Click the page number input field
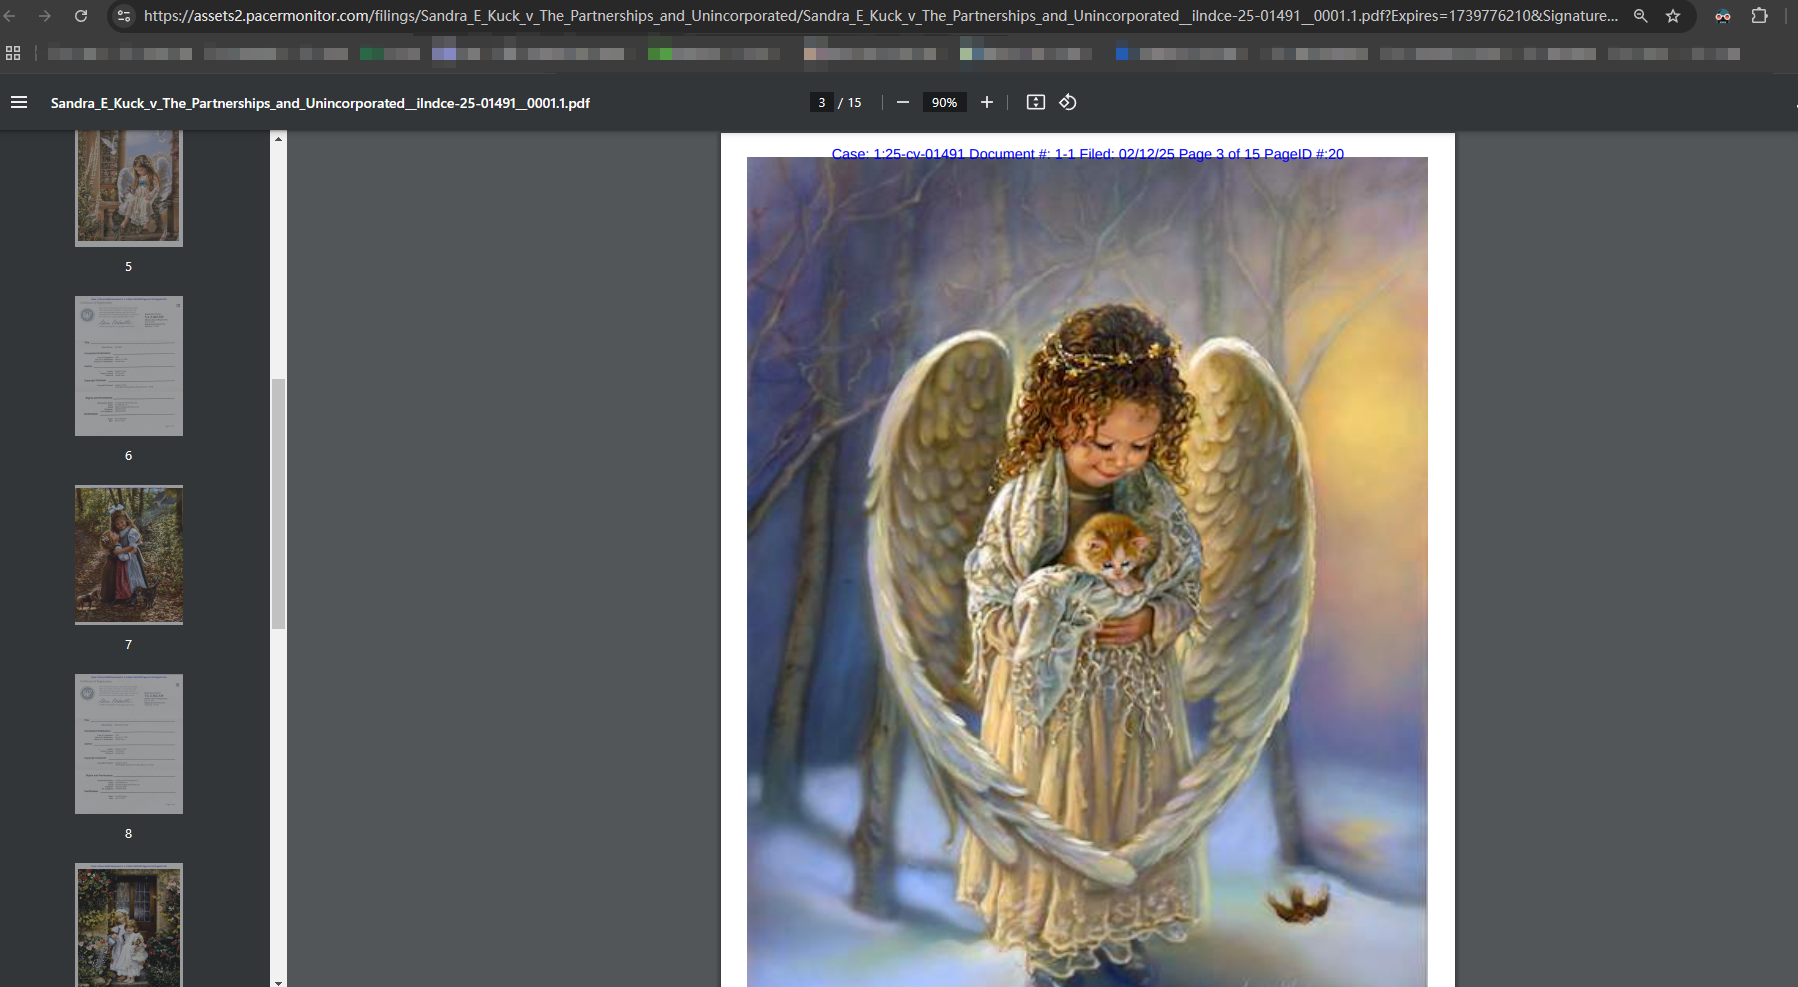The height and width of the screenshot is (987, 1798). click(821, 102)
